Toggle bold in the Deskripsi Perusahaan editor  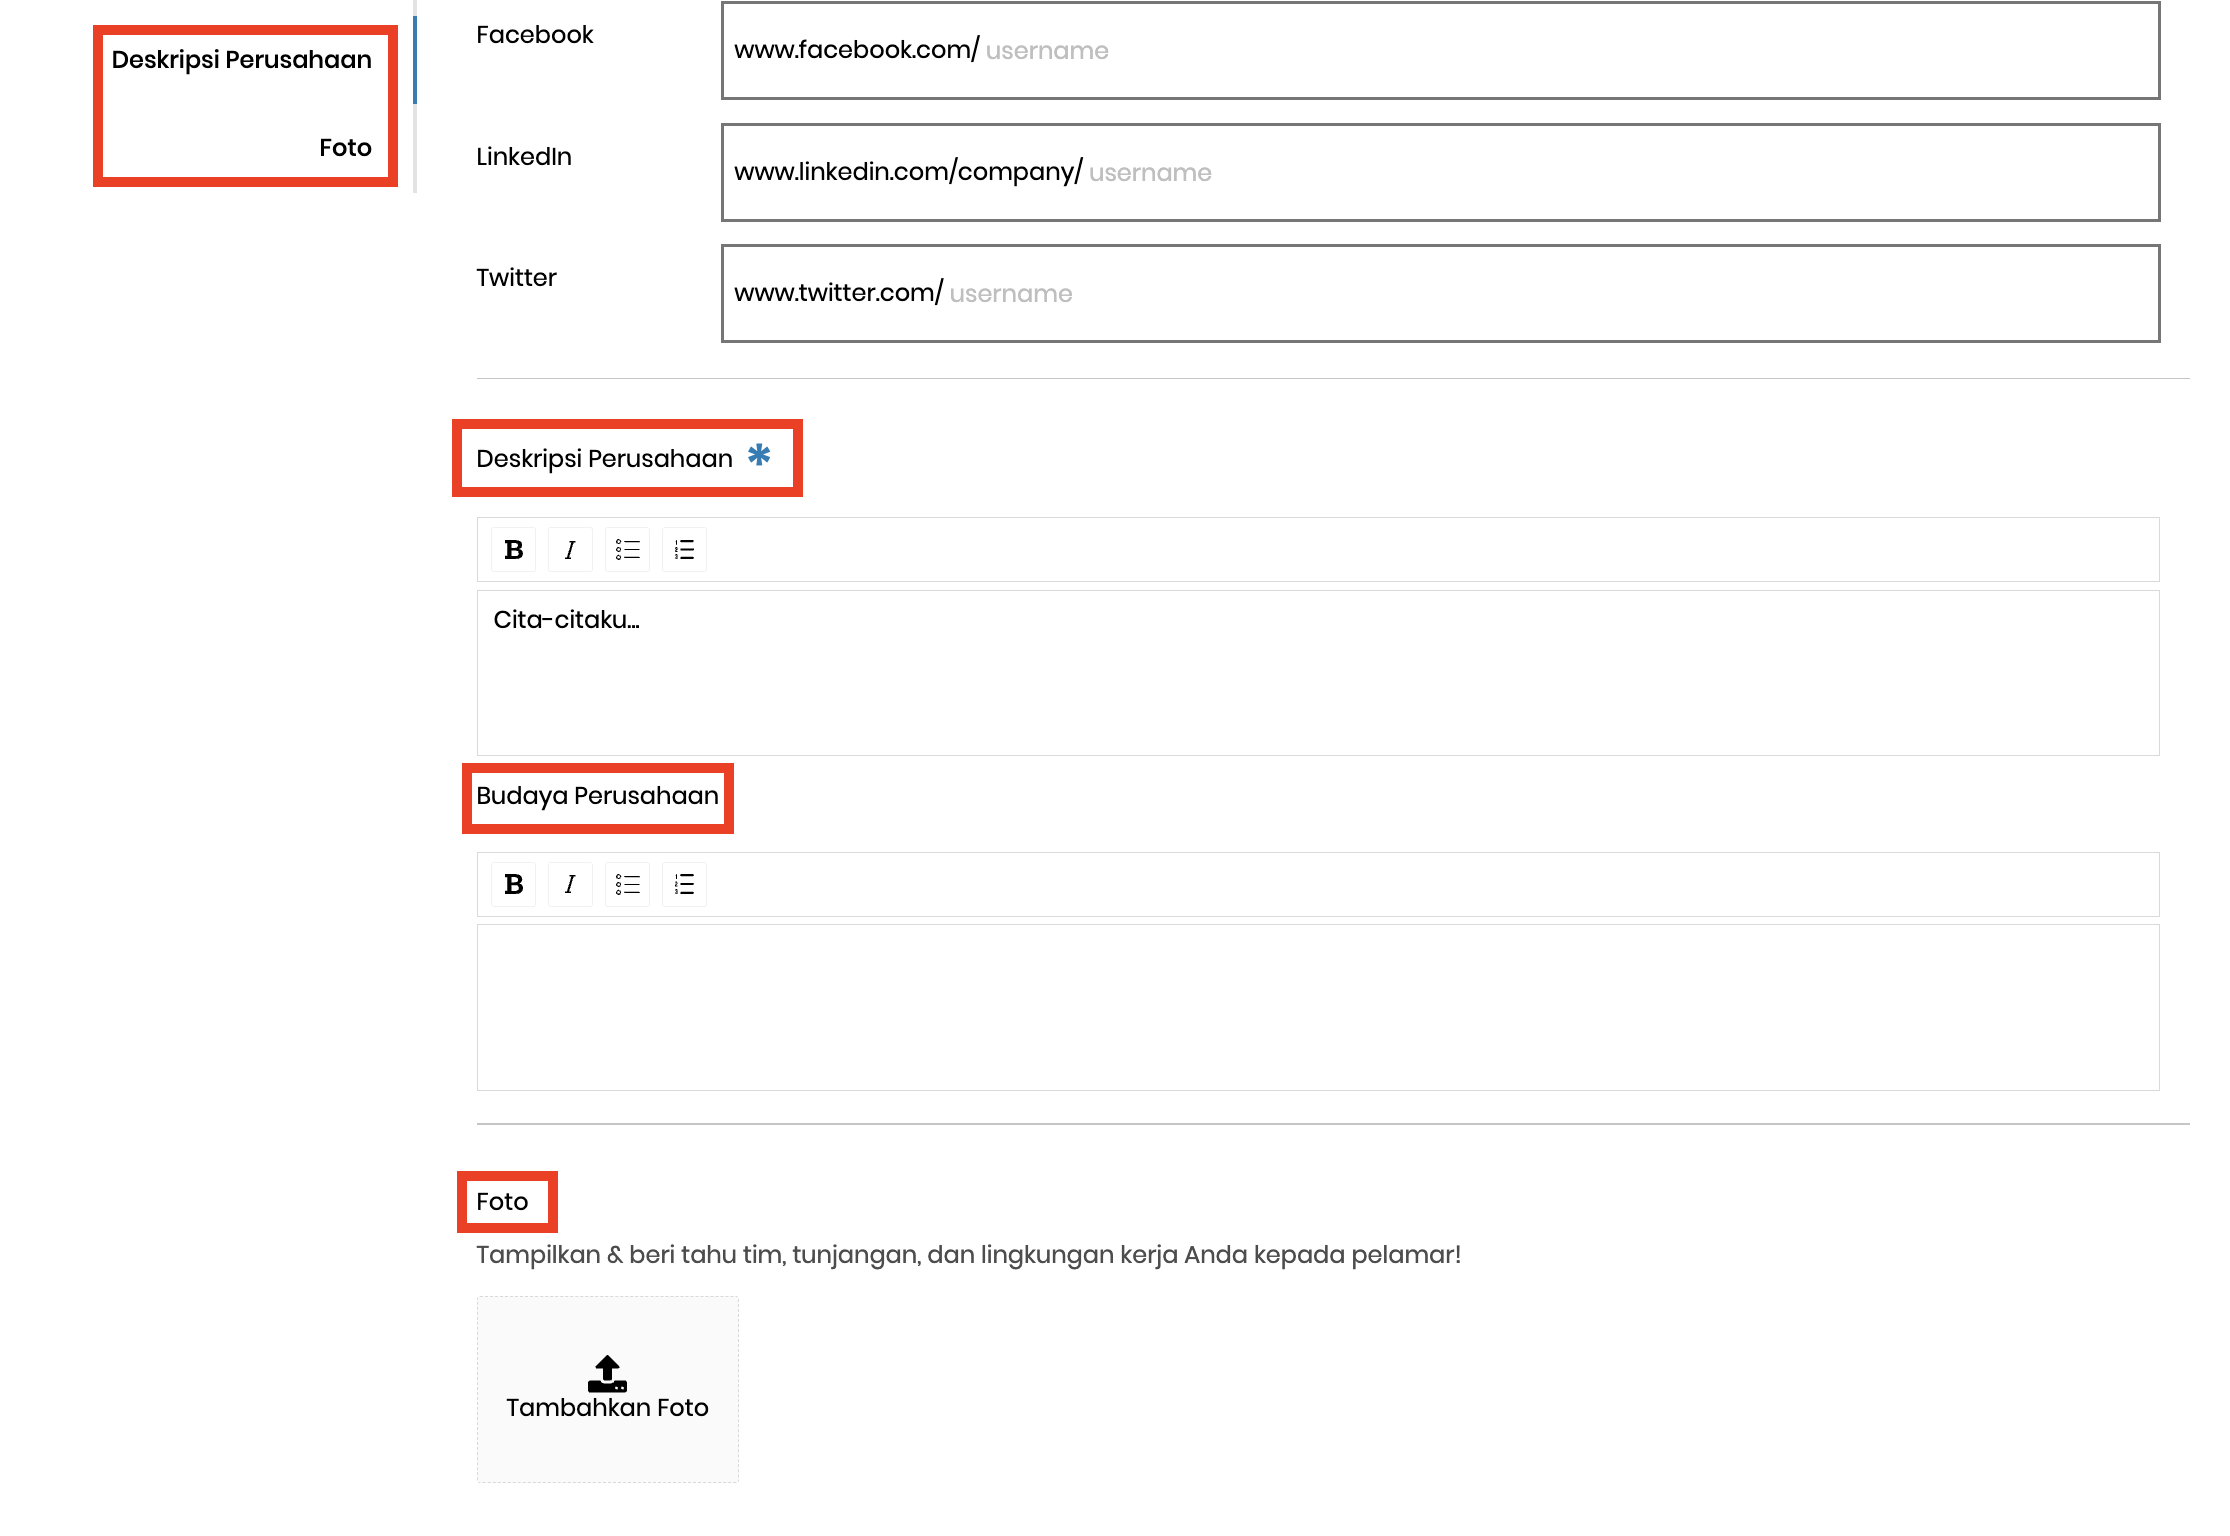tap(513, 549)
